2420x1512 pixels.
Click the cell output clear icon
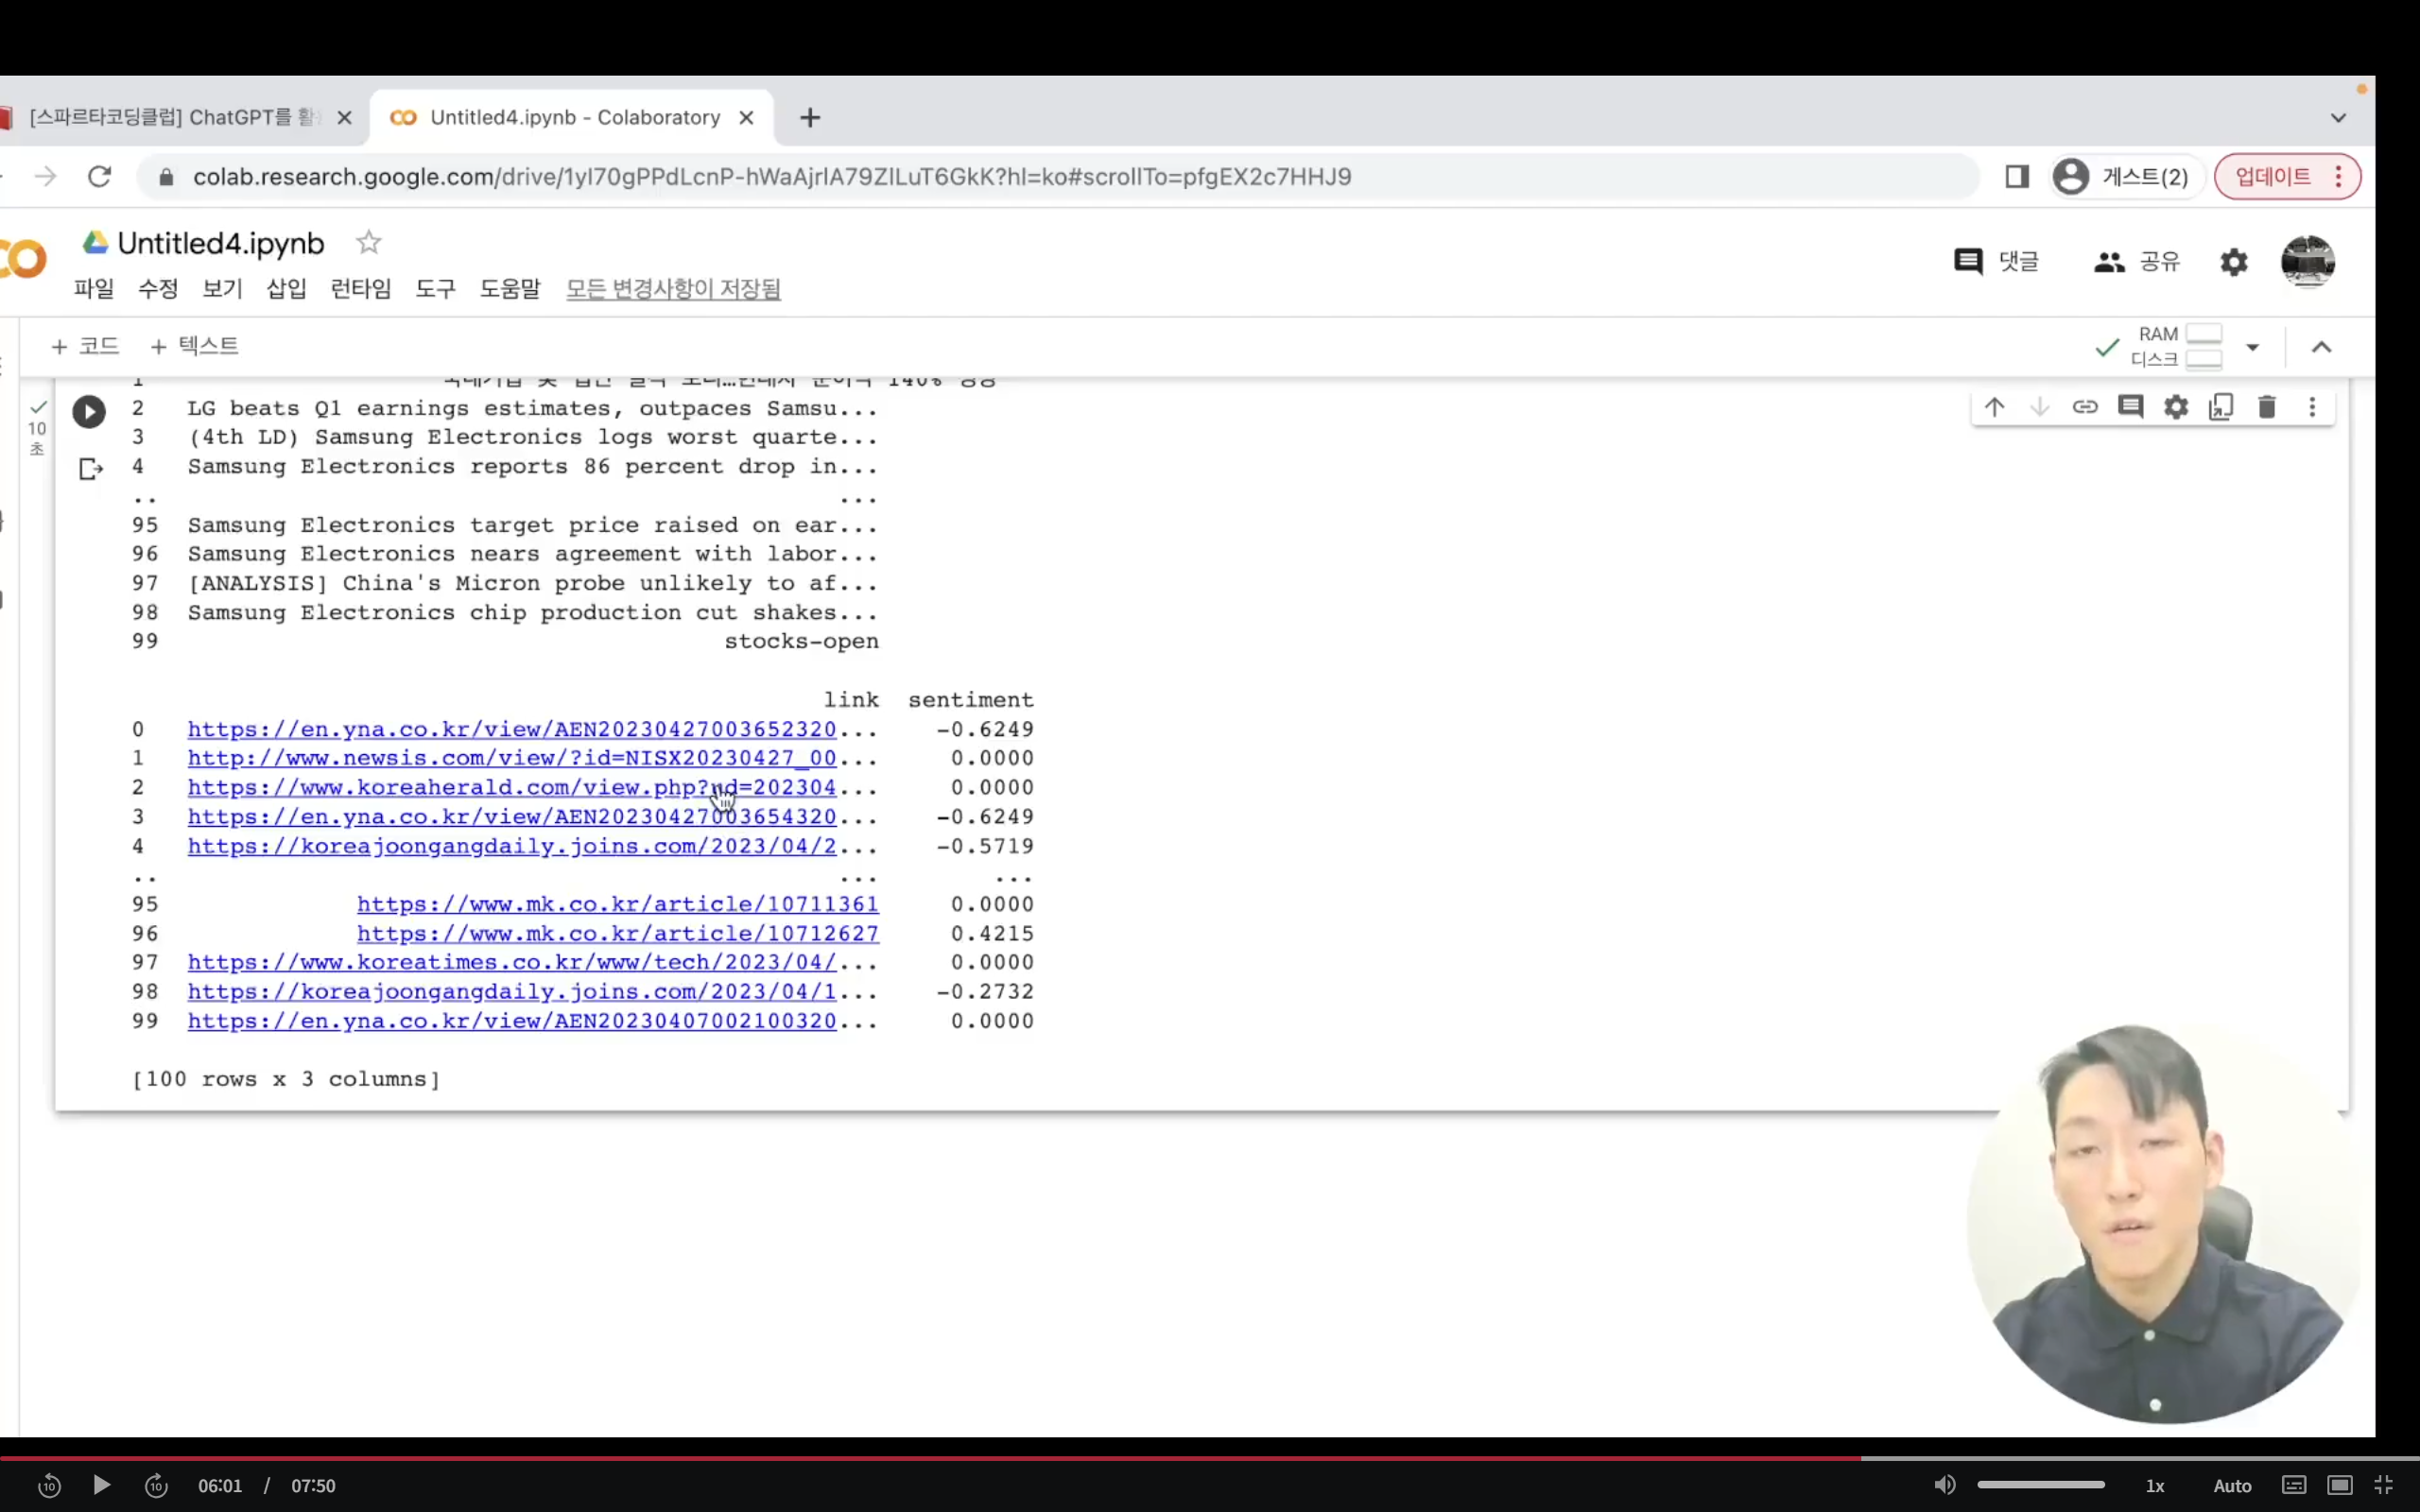coord(91,468)
